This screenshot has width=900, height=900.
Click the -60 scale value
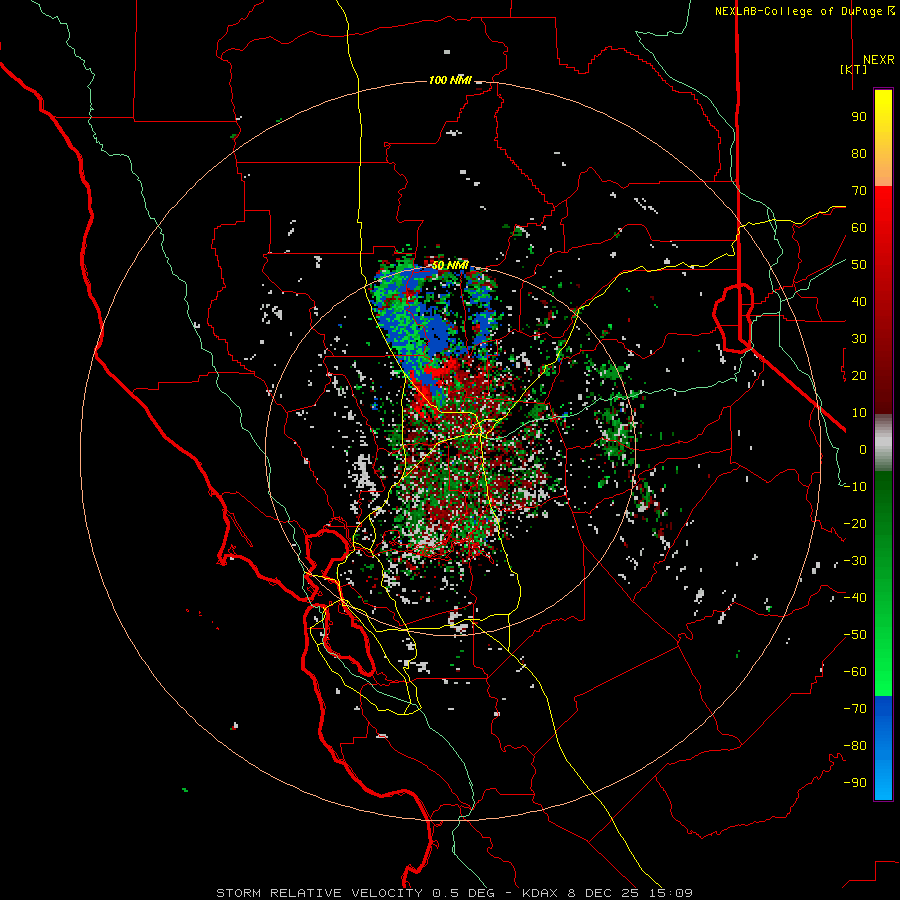coord(855,672)
